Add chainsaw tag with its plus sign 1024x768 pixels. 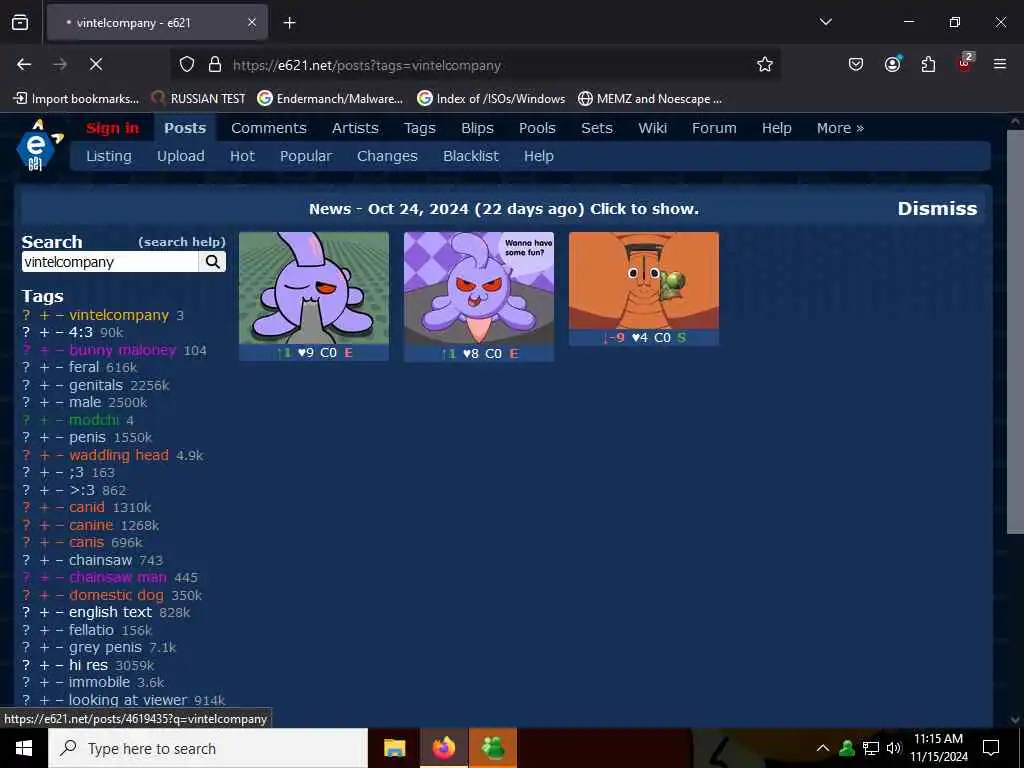(x=44, y=560)
